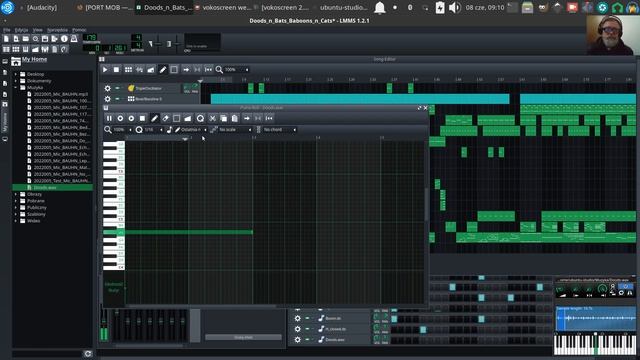Screen dimensions: 640x360
Task: Open the File menu
Action: [x=7, y=30]
